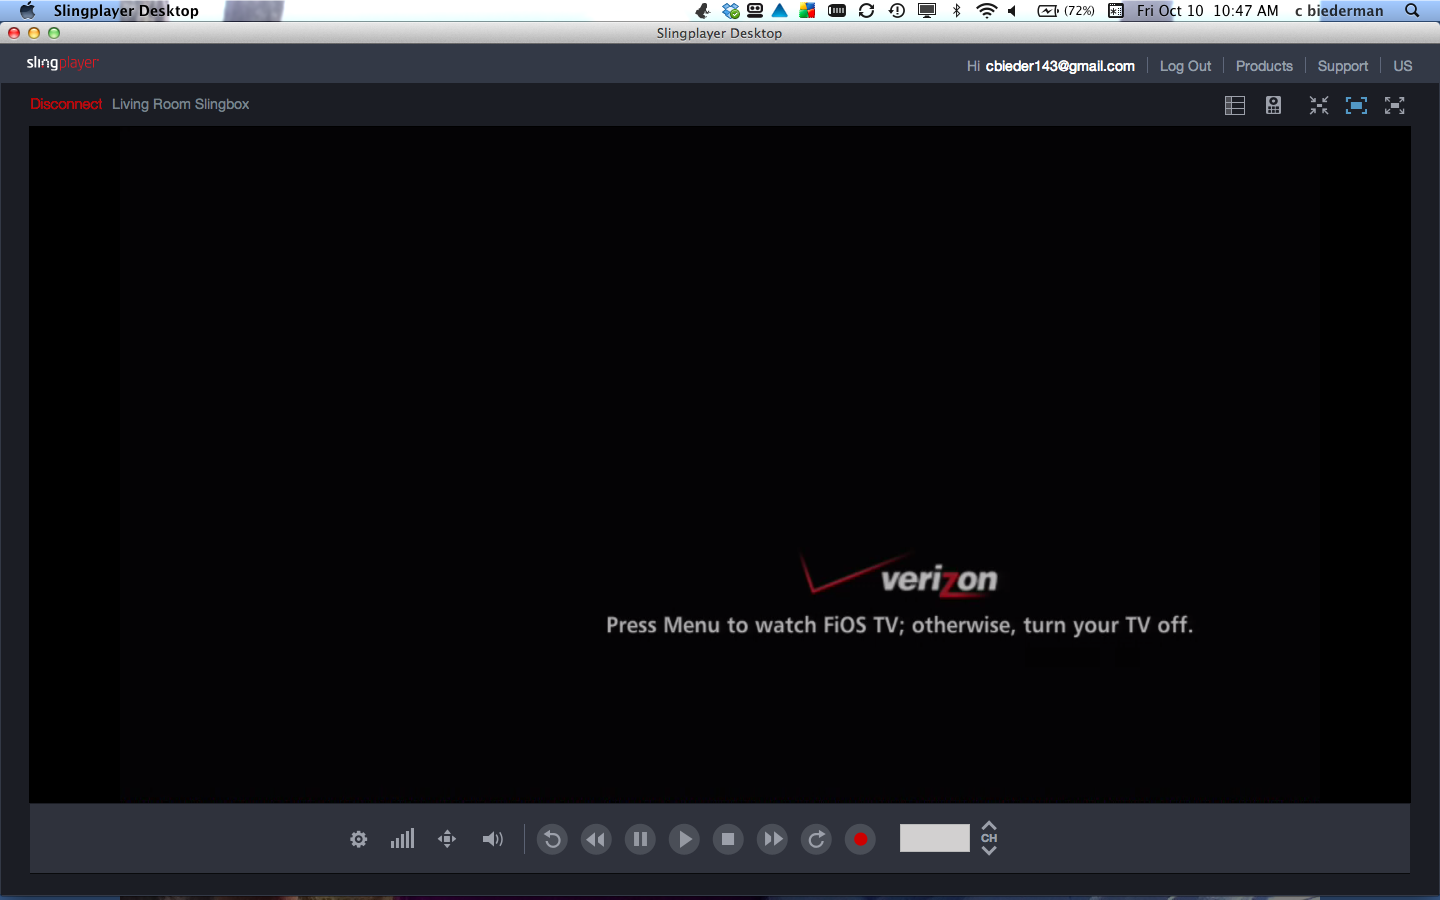This screenshot has width=1440, height=900.
Task: Click the red Disconnect link
Action: 66,104
